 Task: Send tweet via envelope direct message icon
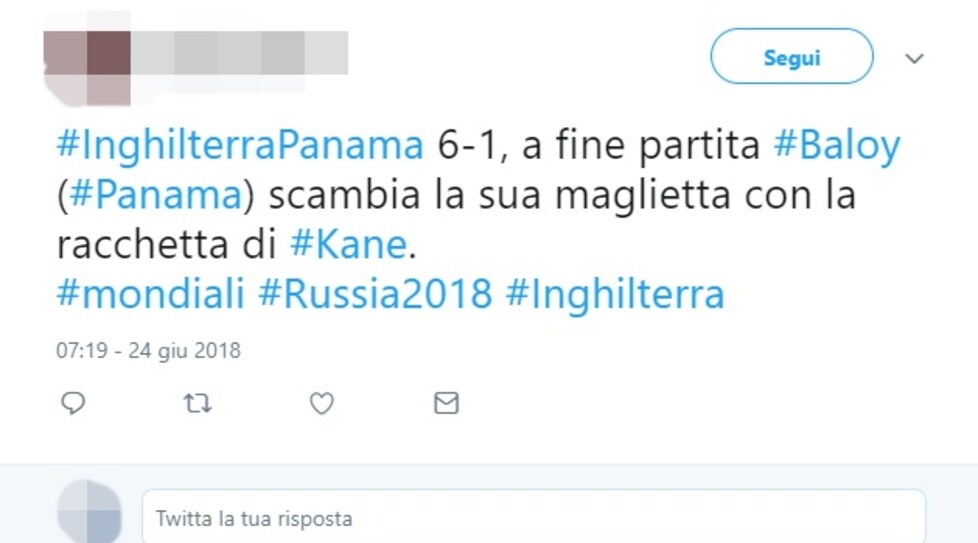point(447,403)
